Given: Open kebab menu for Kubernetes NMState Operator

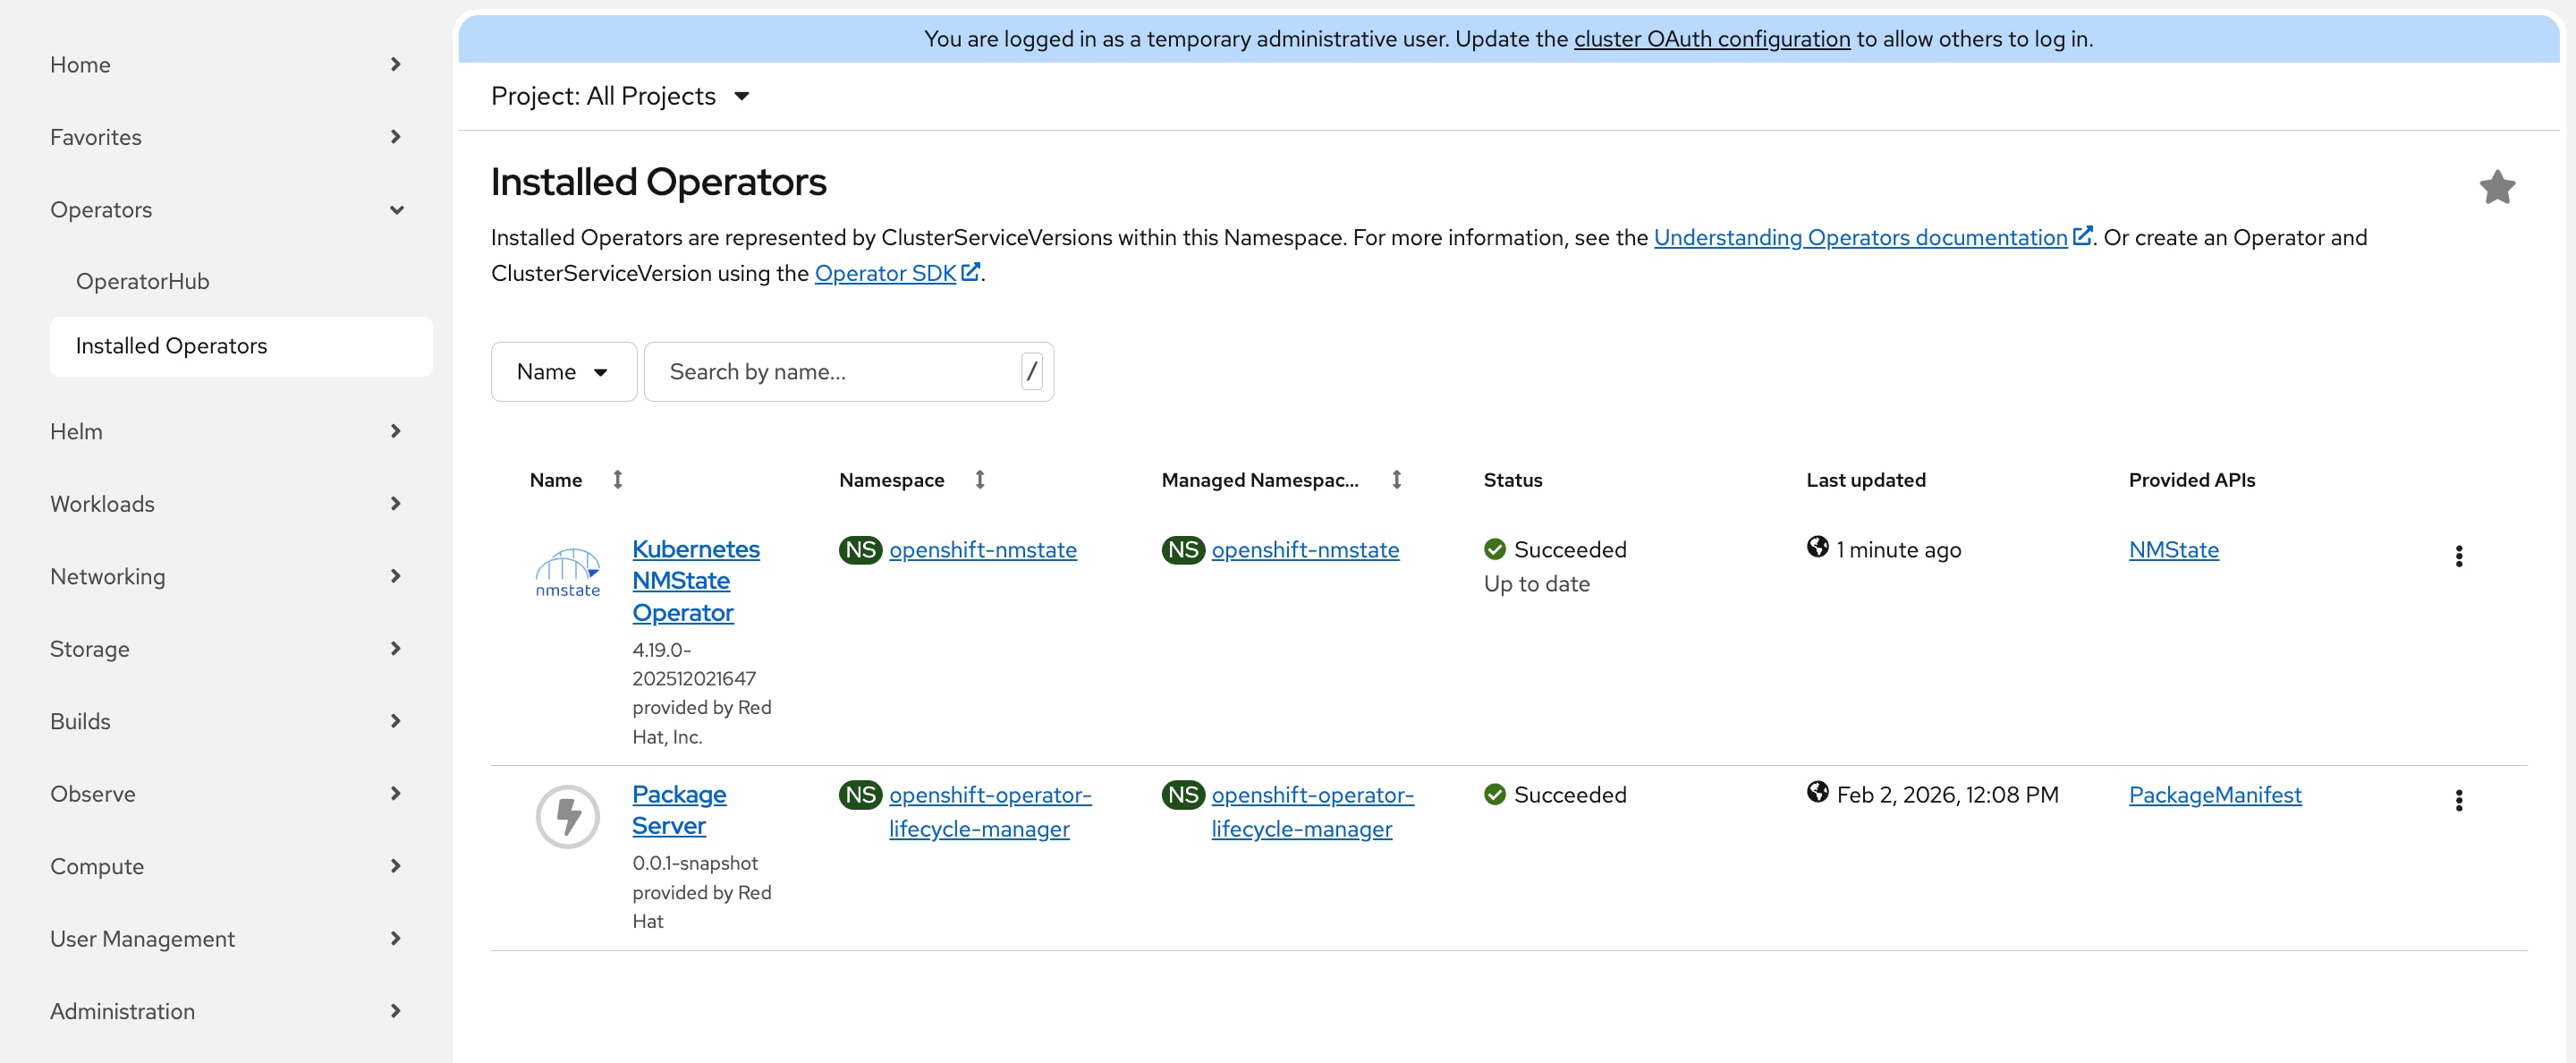Looking at the screenshot, I should pyautogui.click(x=2459, y=556).
